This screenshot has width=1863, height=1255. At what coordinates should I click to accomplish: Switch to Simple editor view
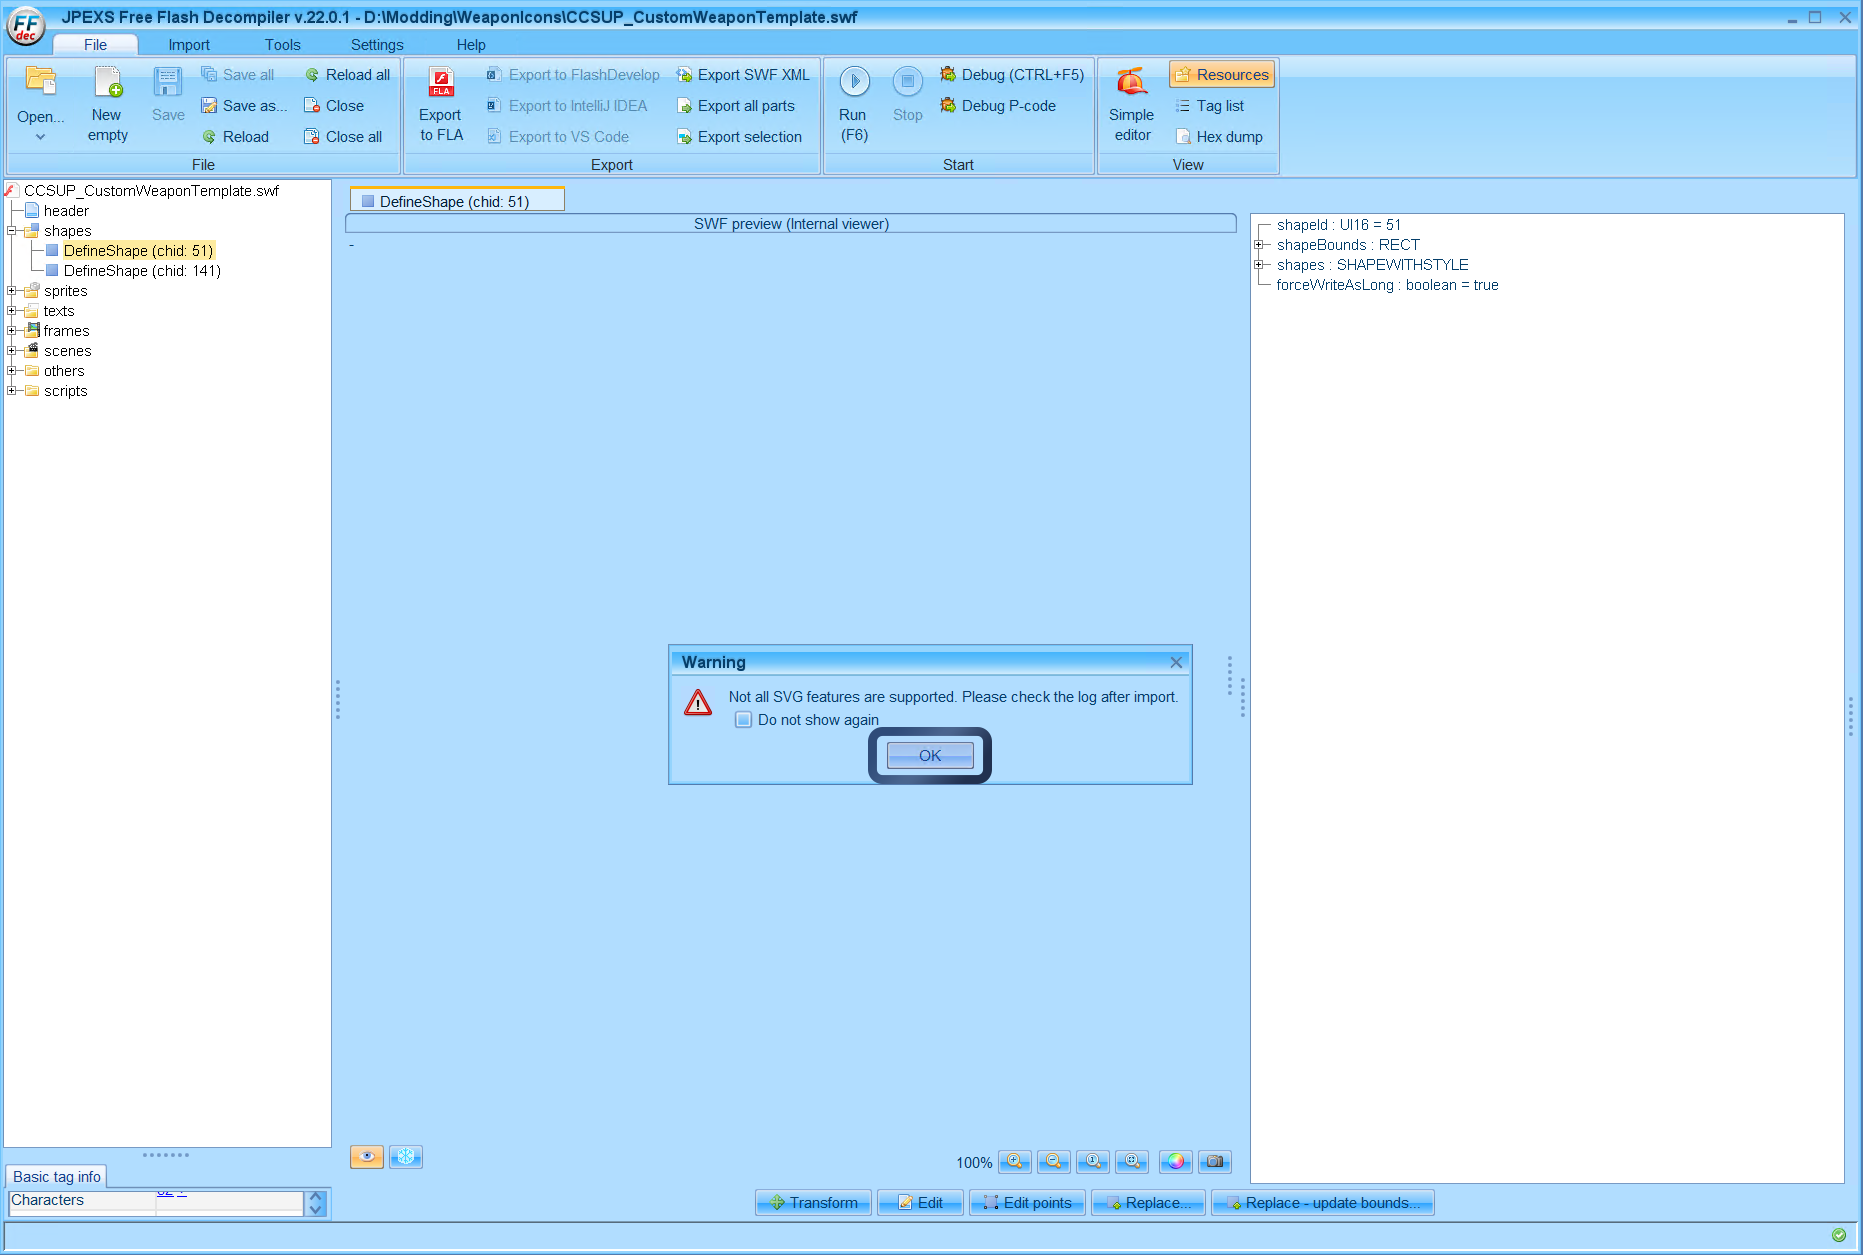(x=1130, y=103)
